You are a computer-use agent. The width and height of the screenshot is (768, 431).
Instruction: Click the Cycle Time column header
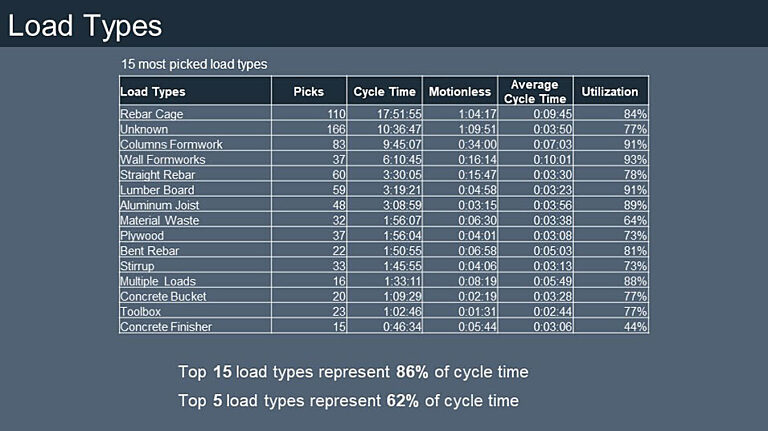coord(385,92)
